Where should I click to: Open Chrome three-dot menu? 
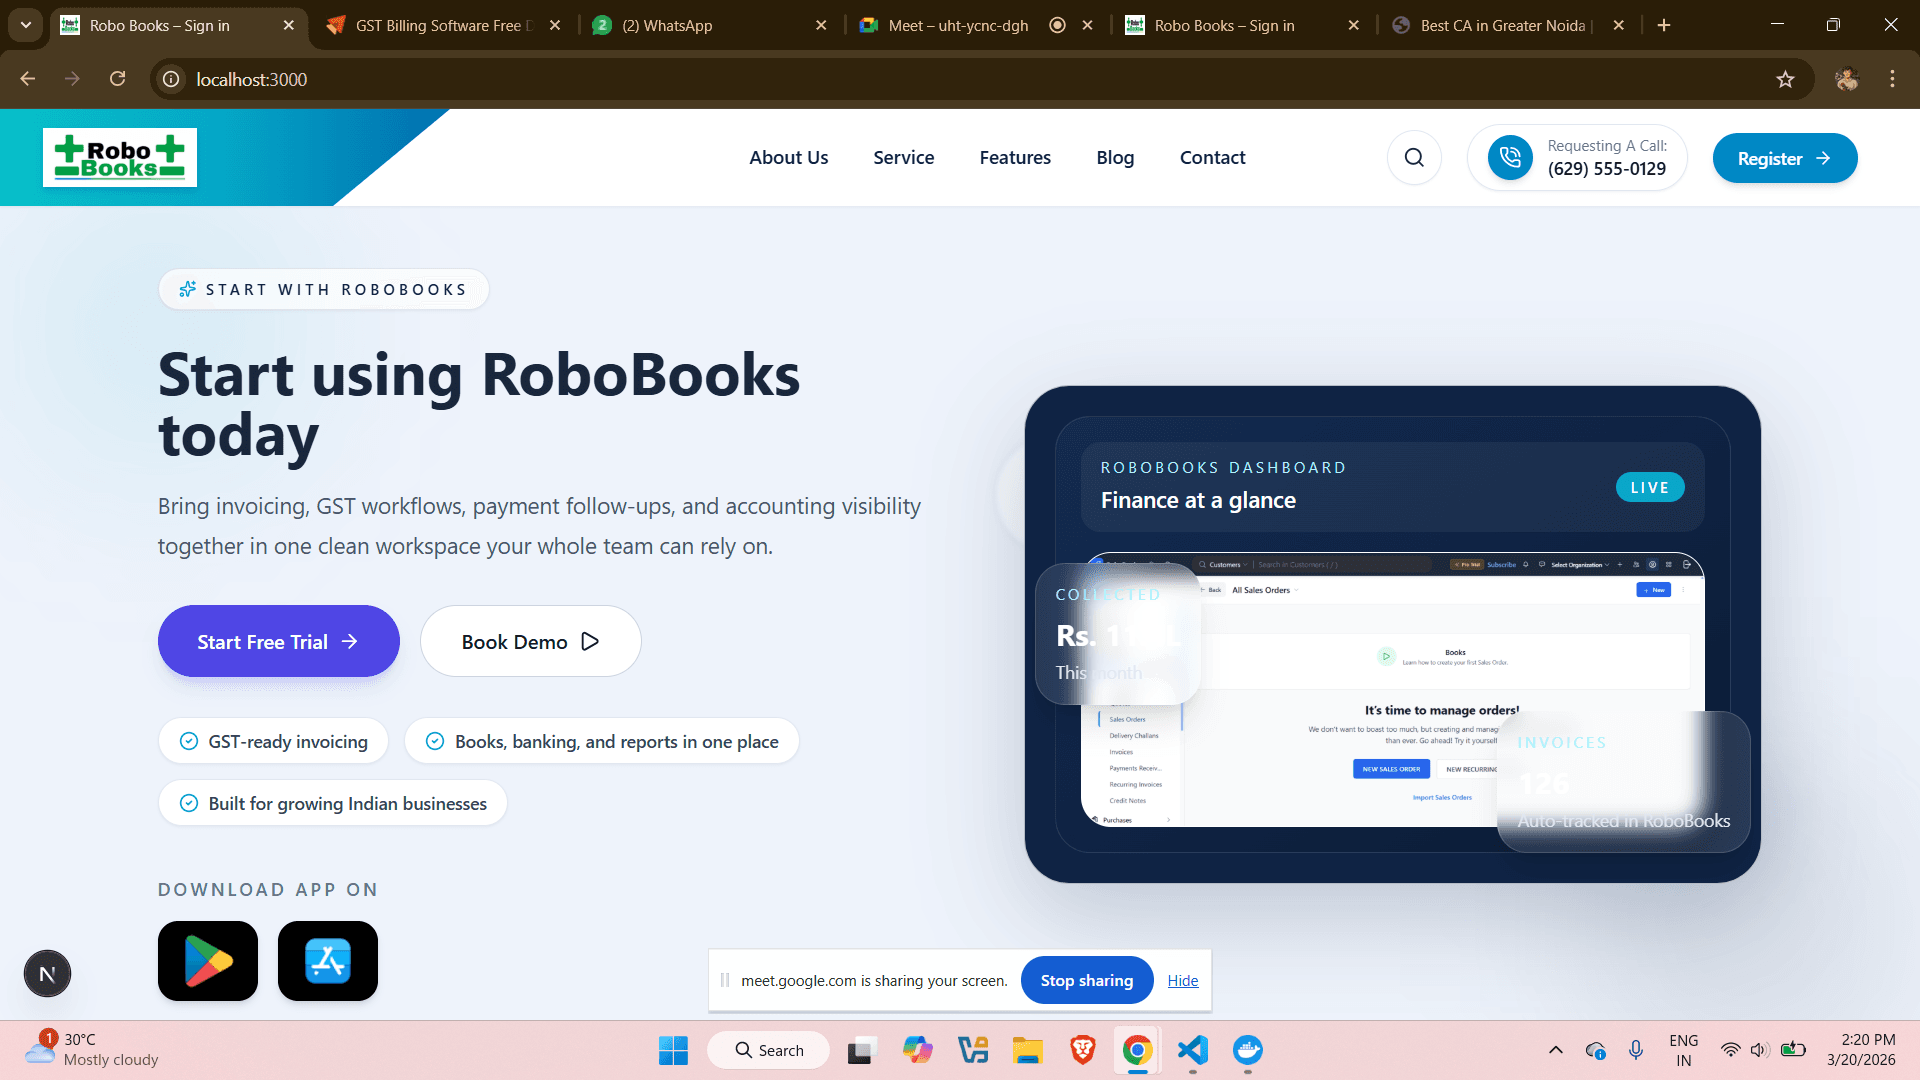pos(1892,79)
